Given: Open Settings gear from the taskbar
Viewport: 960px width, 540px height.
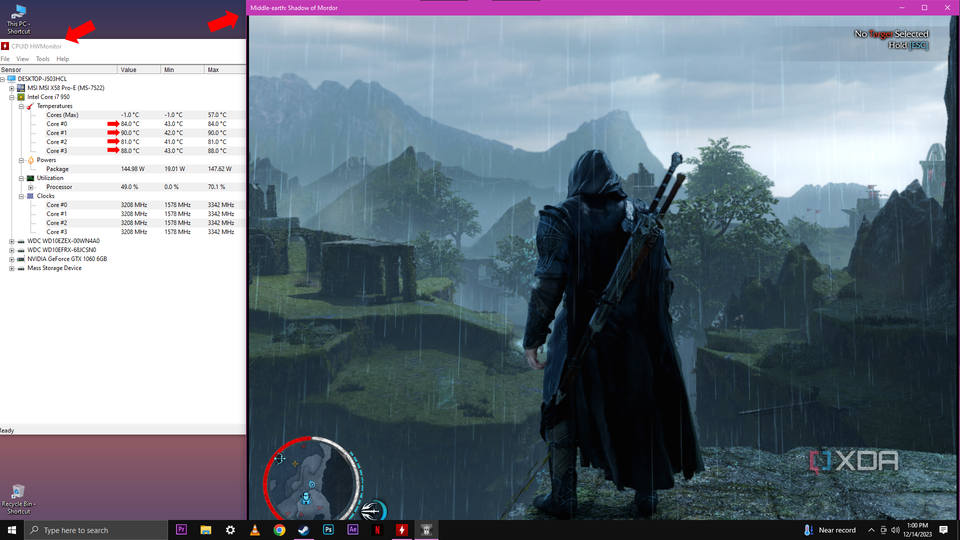Looking at the screenshot, I should click(230, 530).
